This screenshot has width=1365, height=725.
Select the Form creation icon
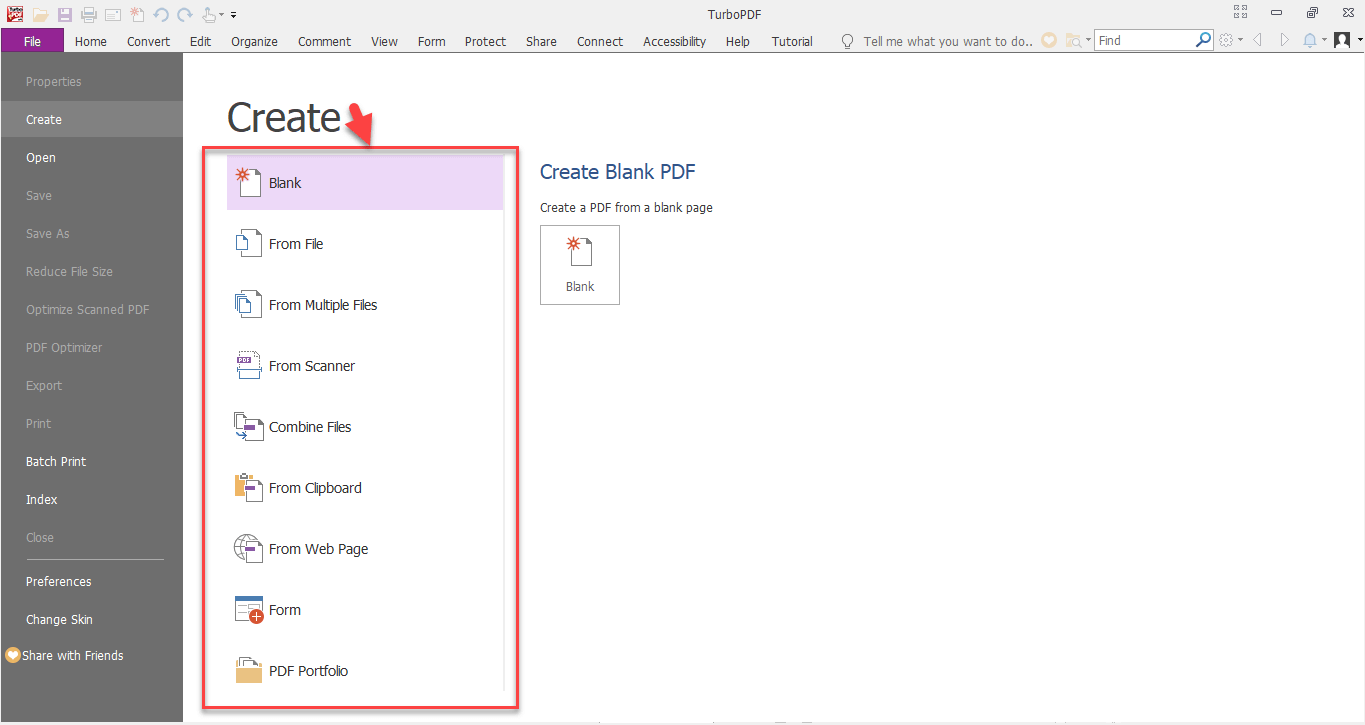pyautogui.click(x=248, y=609)
